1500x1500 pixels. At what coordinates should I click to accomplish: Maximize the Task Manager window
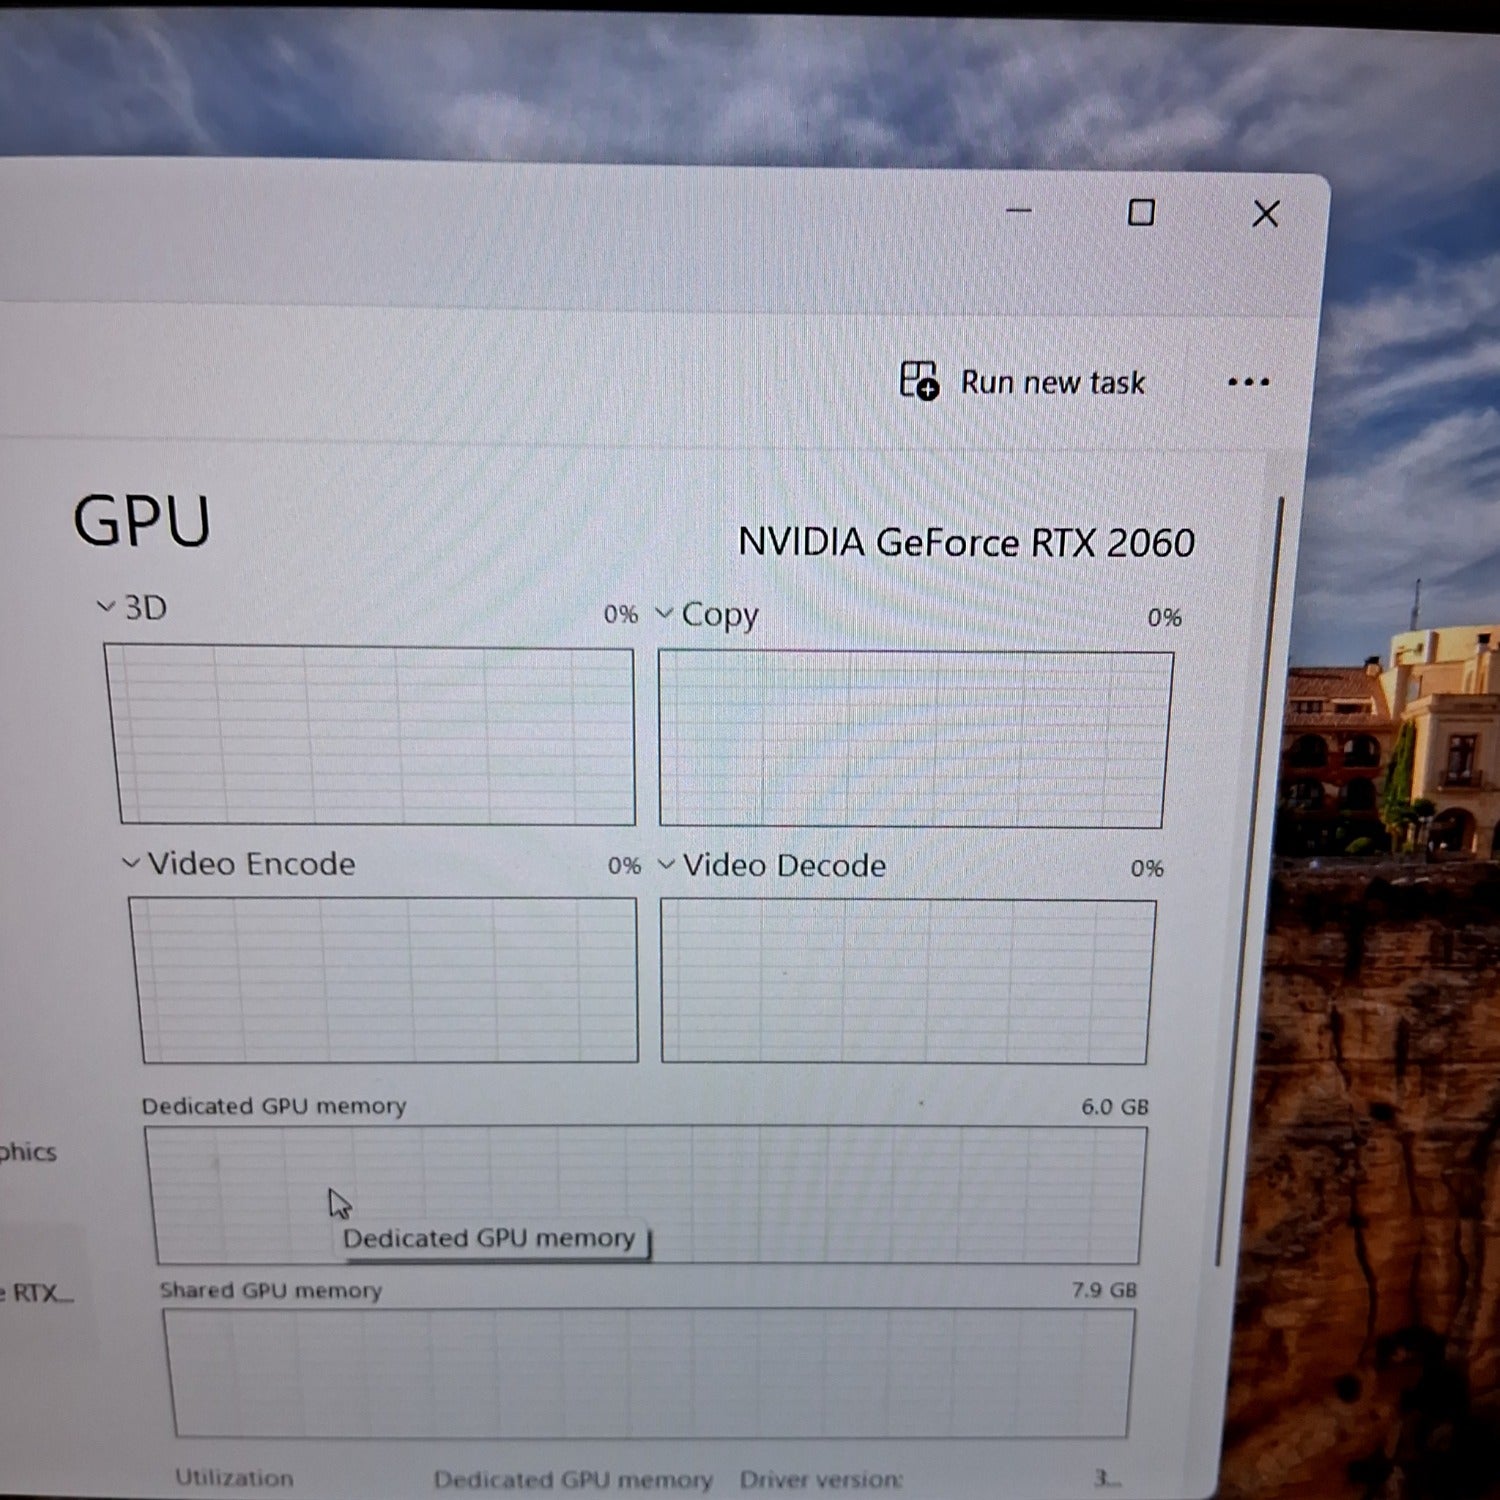(x=1141, y=213)
